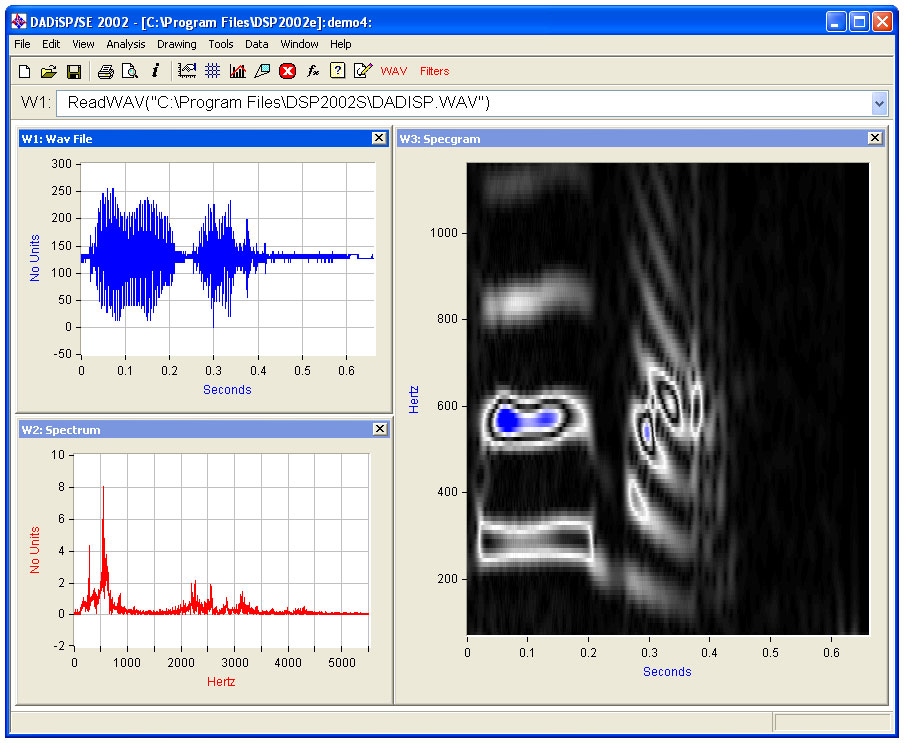Open the fx function icon
Screen dimensions: 904x743
tap(312, 71)
